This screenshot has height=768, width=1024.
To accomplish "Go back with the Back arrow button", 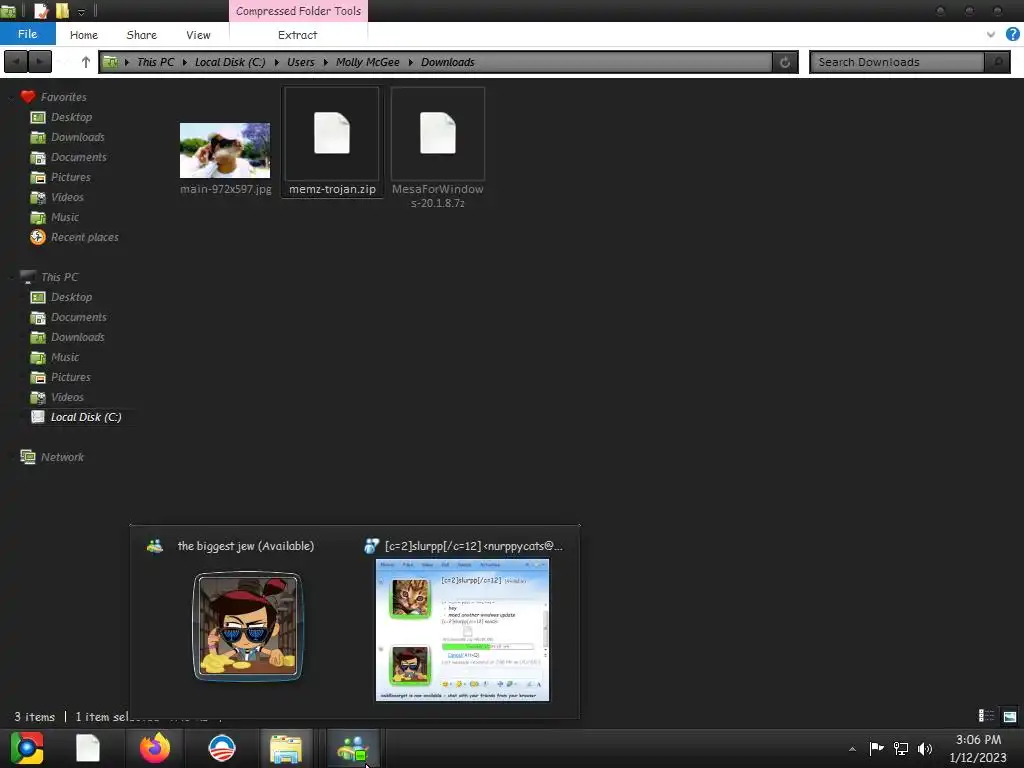I will [16, 62].
